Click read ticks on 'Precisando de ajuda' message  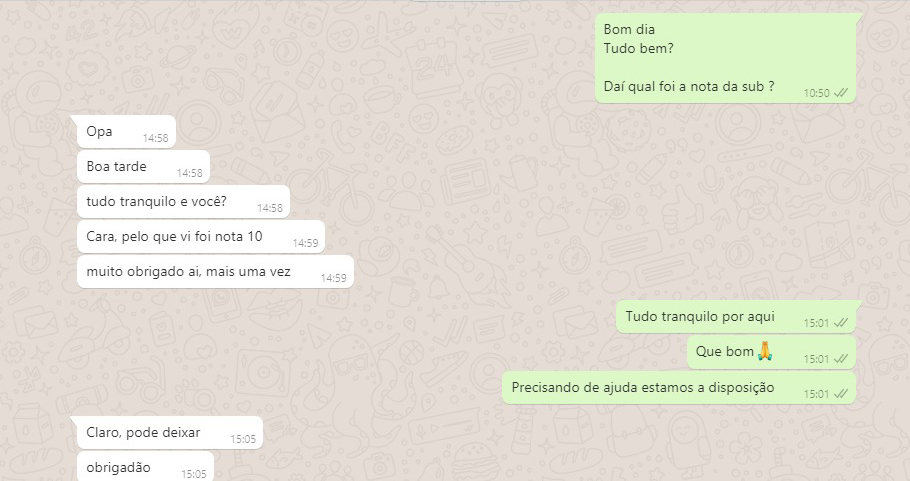840,394
